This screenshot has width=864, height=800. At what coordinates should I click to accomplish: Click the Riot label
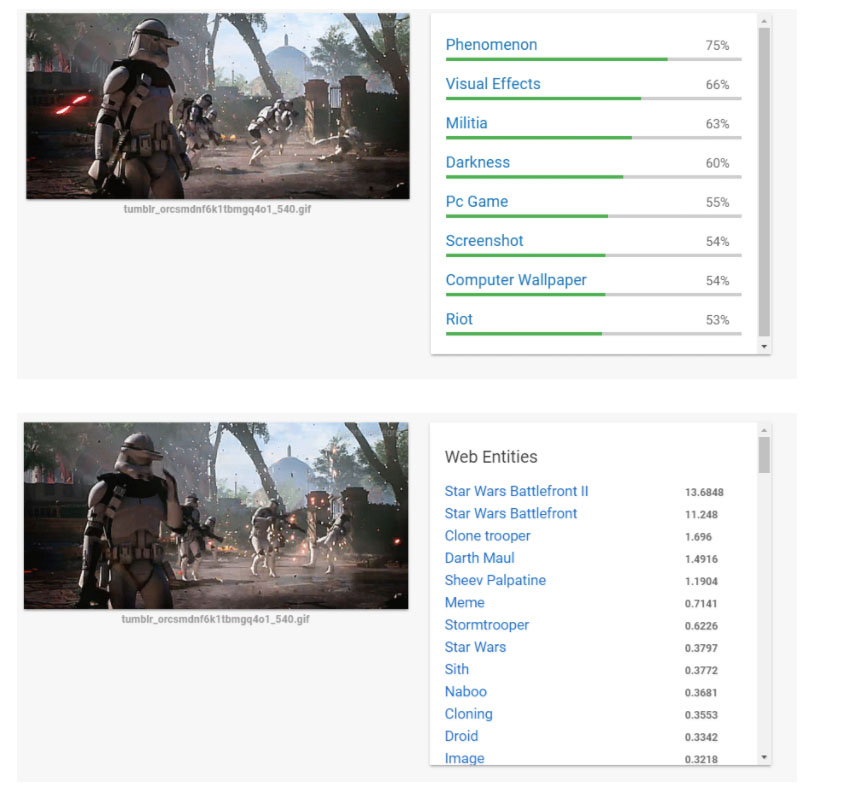coord(459,319)
